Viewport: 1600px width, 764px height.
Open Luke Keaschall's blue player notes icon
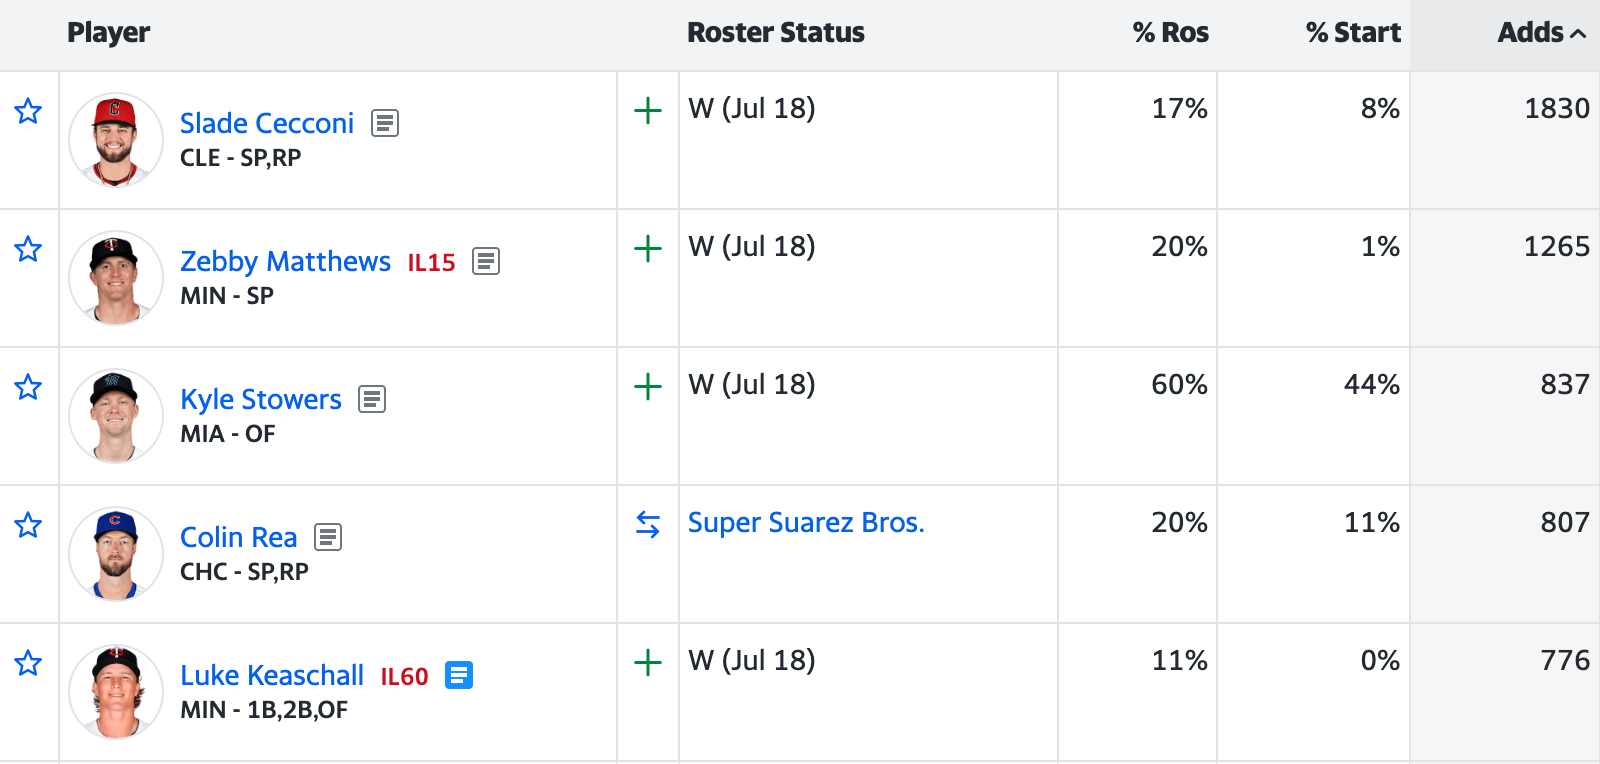click(x=459, y=676)
